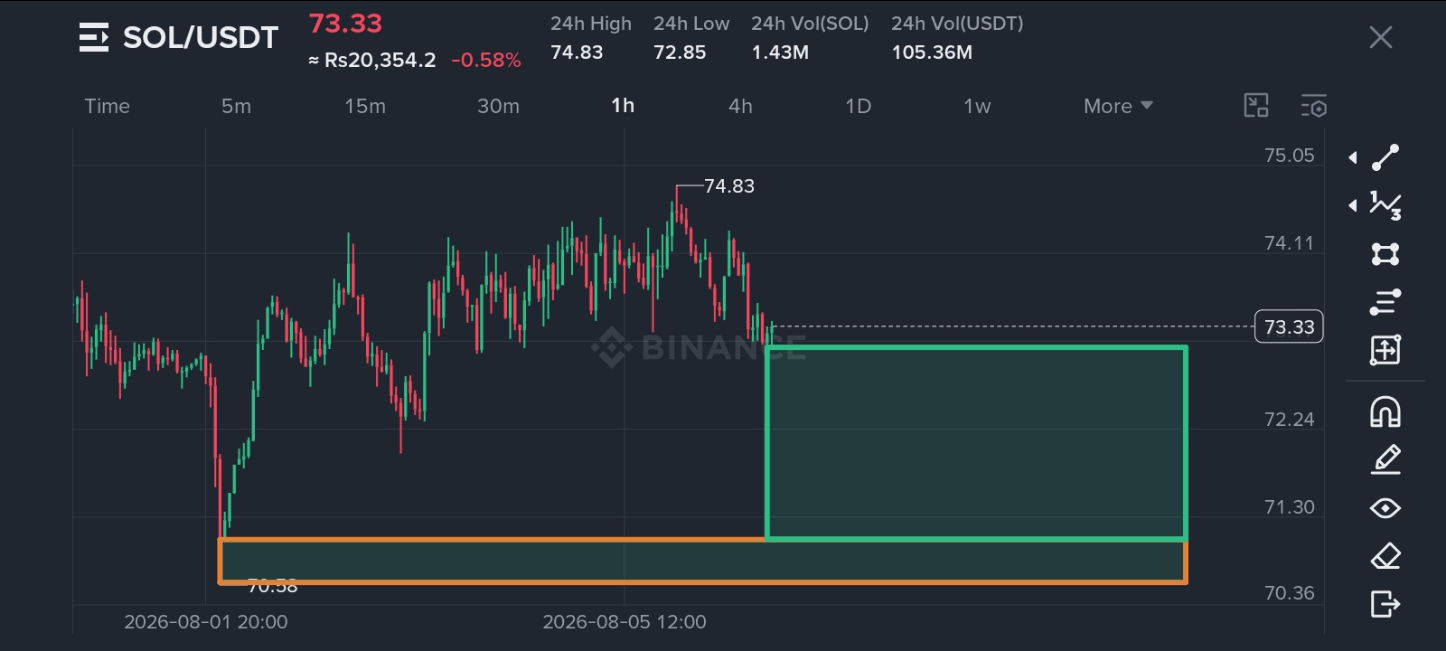This screenshot has height=651, width=1446.
Task: Toggle magnet snap mode
Action: tap(1385, 412)
